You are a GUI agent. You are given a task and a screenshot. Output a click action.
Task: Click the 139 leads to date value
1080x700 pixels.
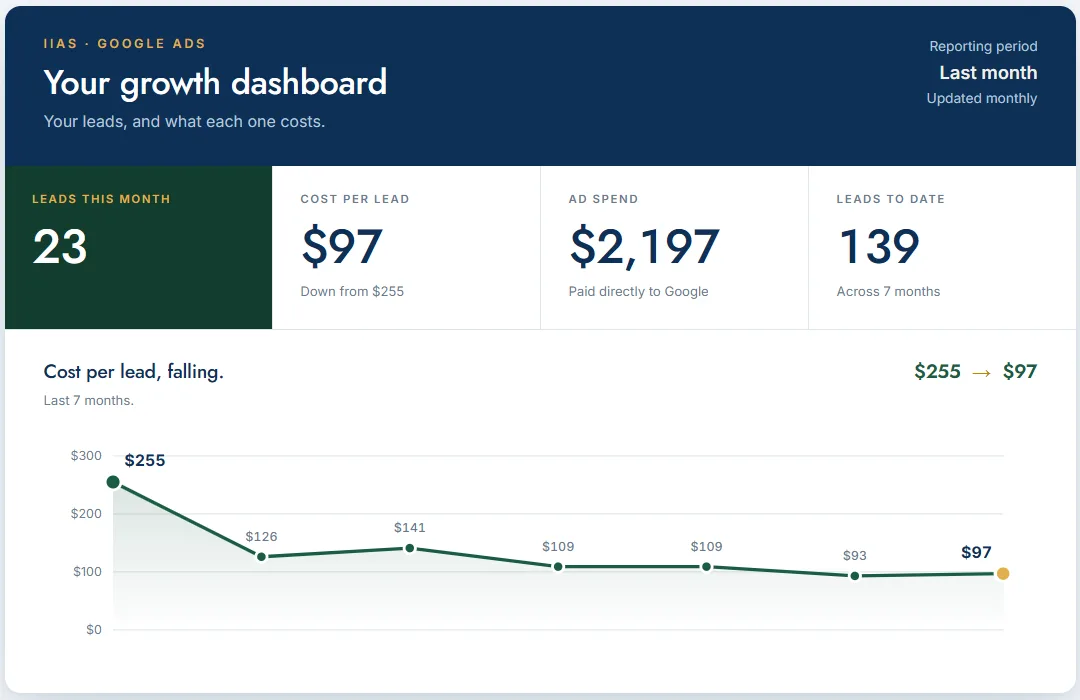880,247
